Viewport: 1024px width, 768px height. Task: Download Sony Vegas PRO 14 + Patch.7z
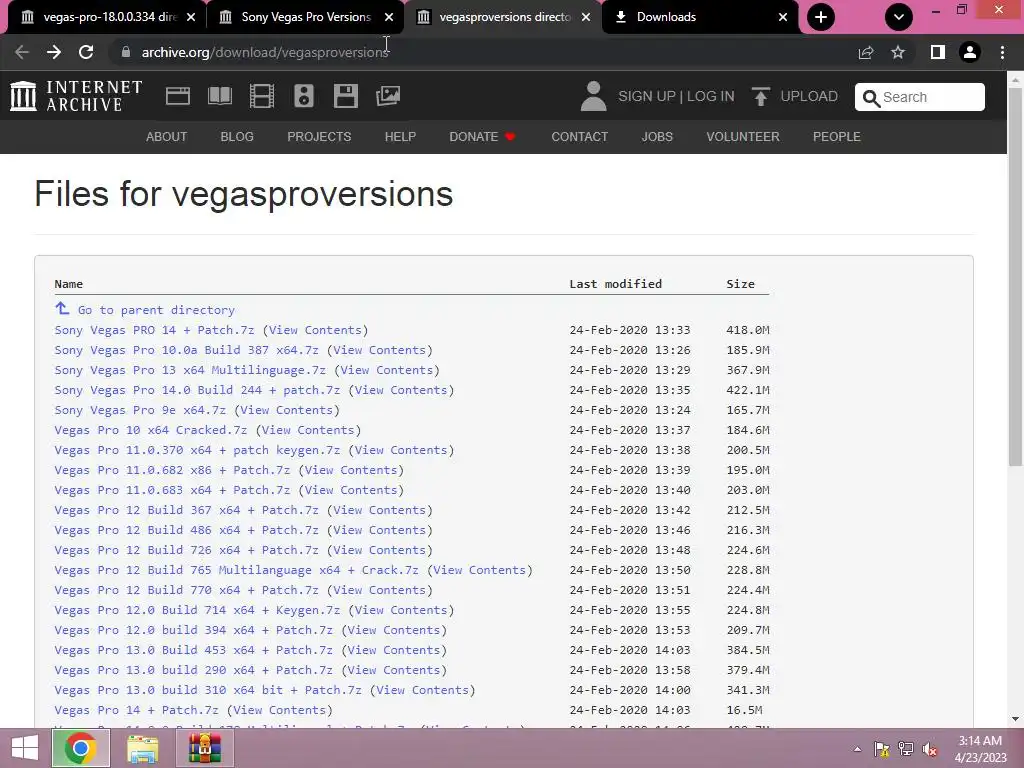click(154, 330)
